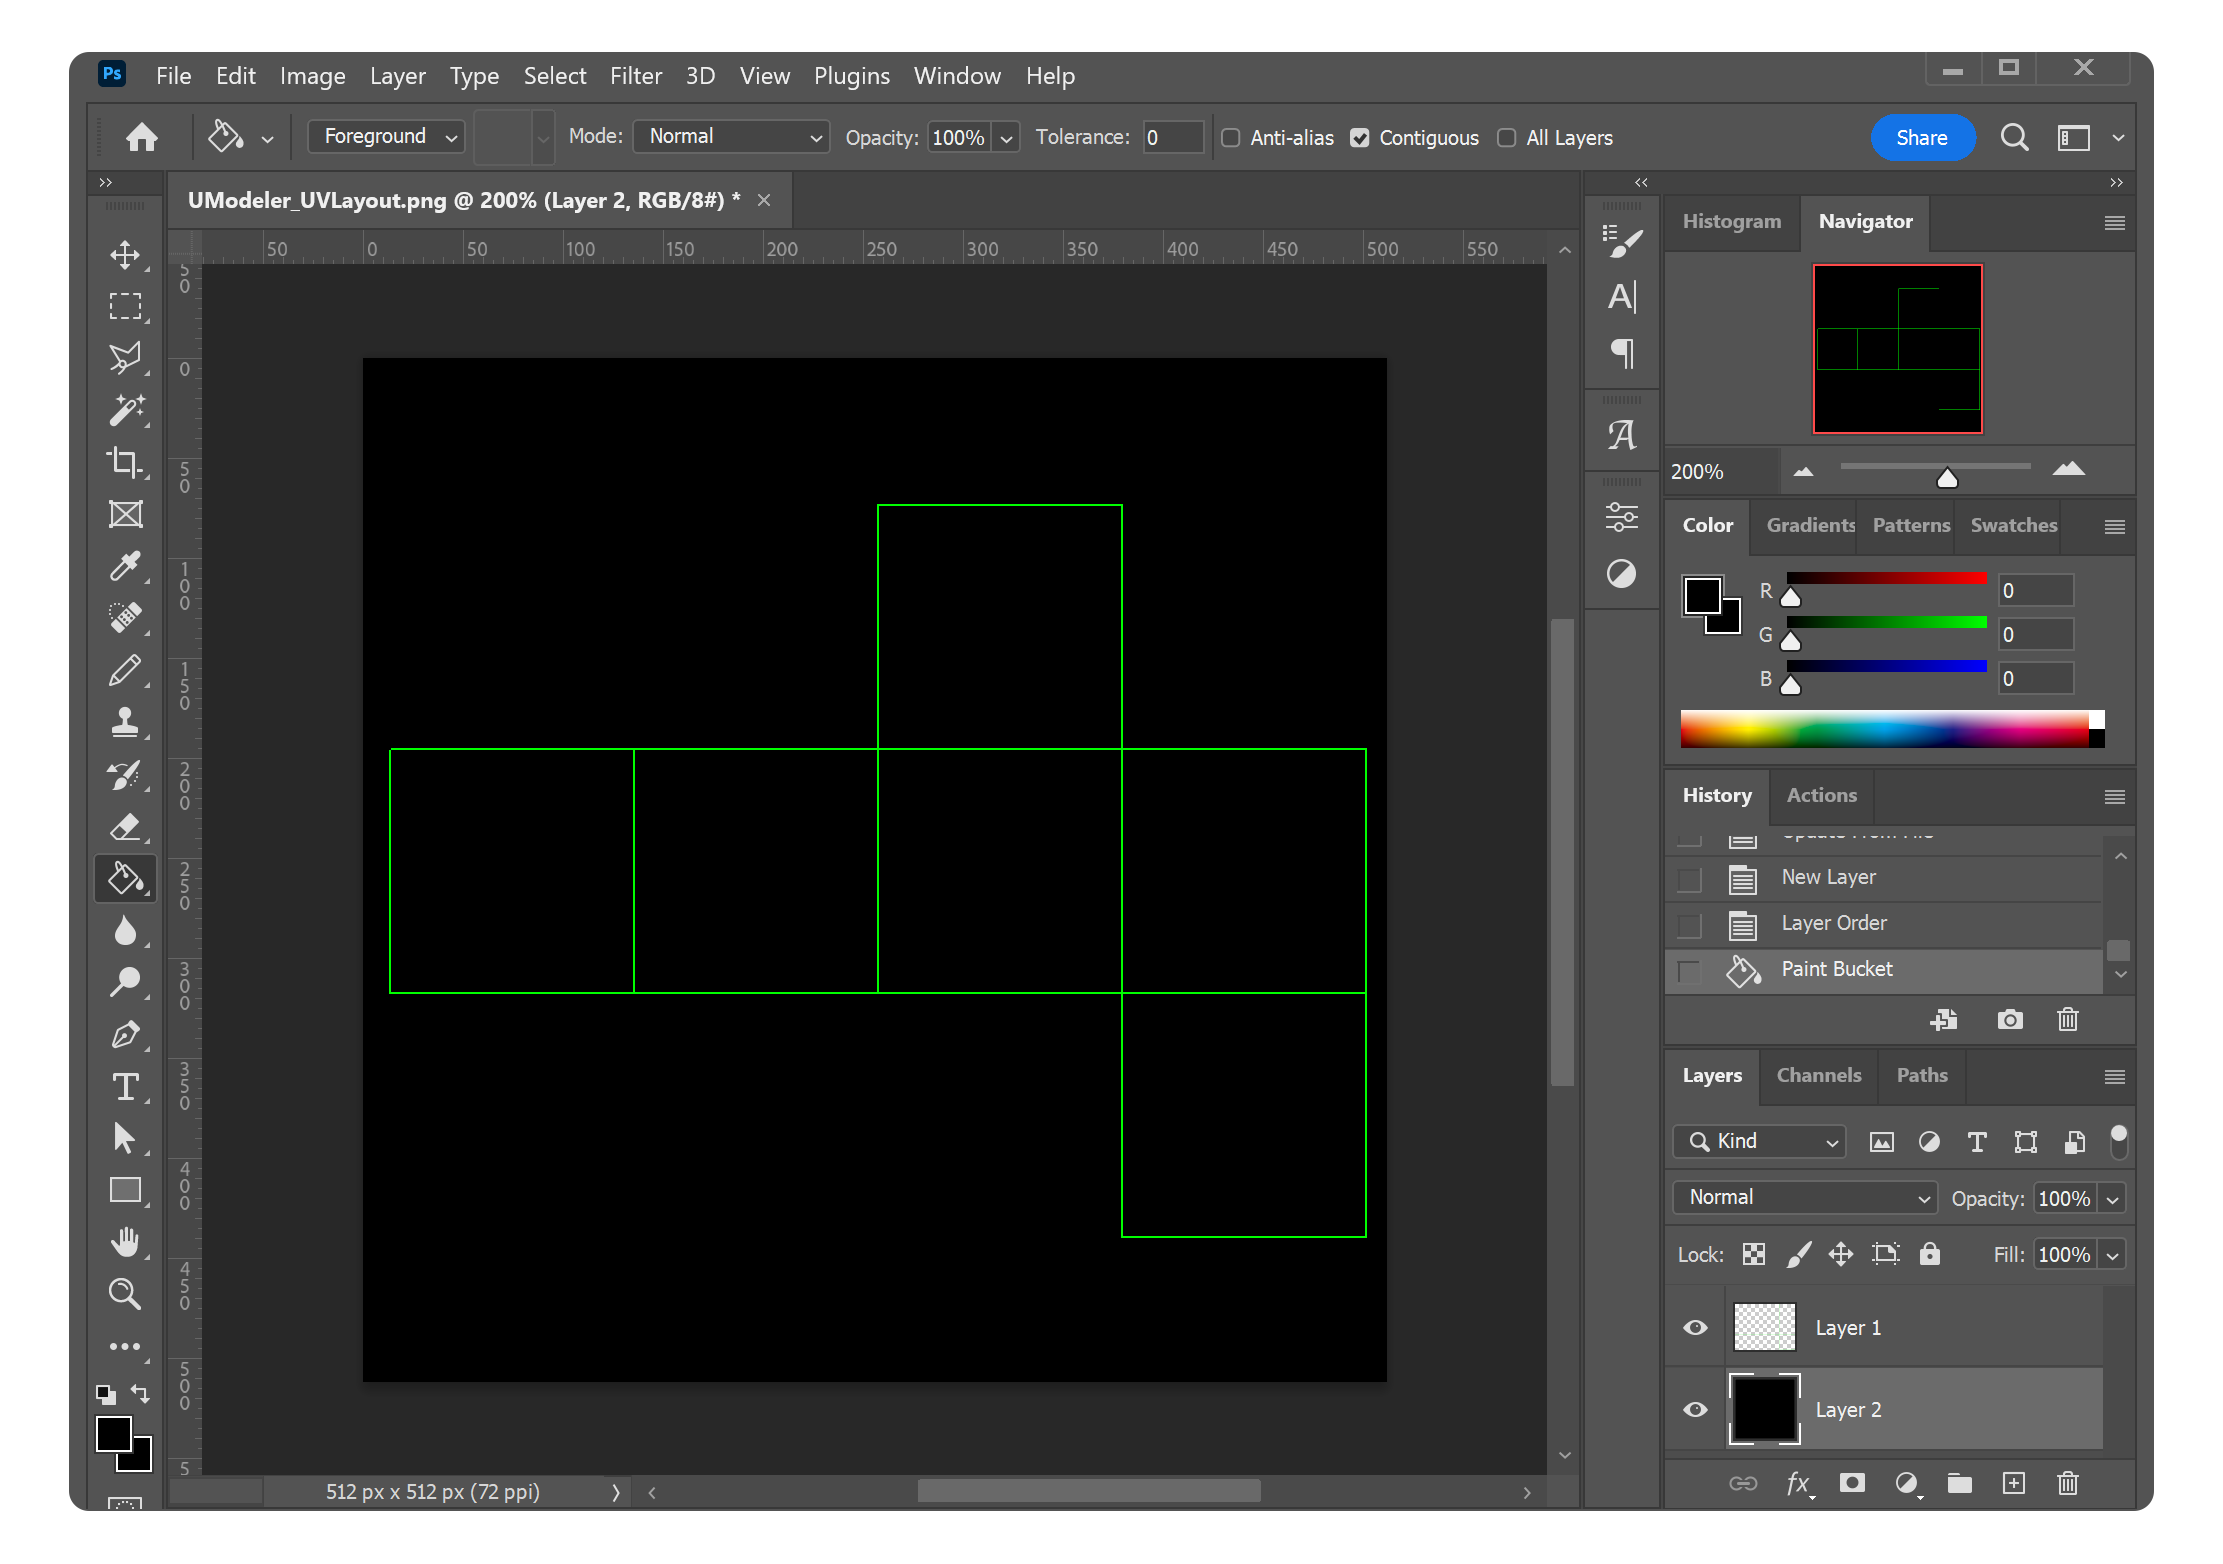Select the Layer Order history state

click(x=1884, y=924)
